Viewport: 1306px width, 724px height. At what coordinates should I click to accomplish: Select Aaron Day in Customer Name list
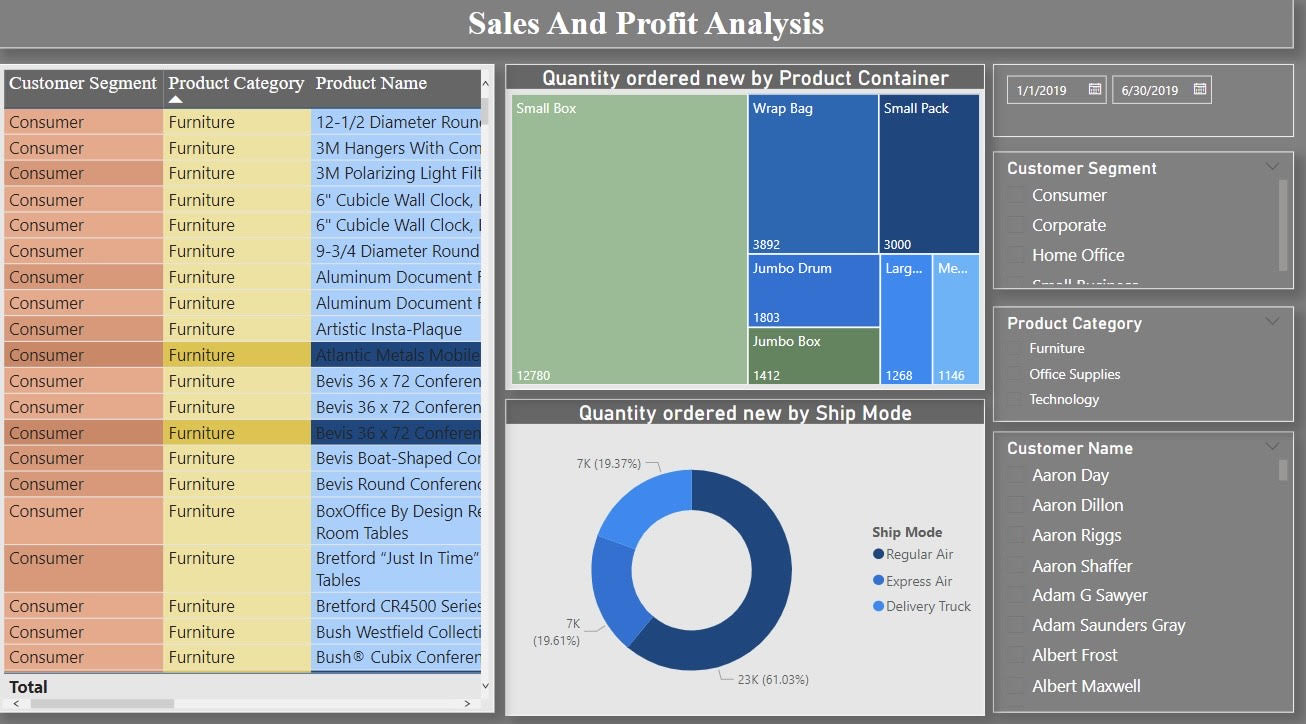point(1017,475)
